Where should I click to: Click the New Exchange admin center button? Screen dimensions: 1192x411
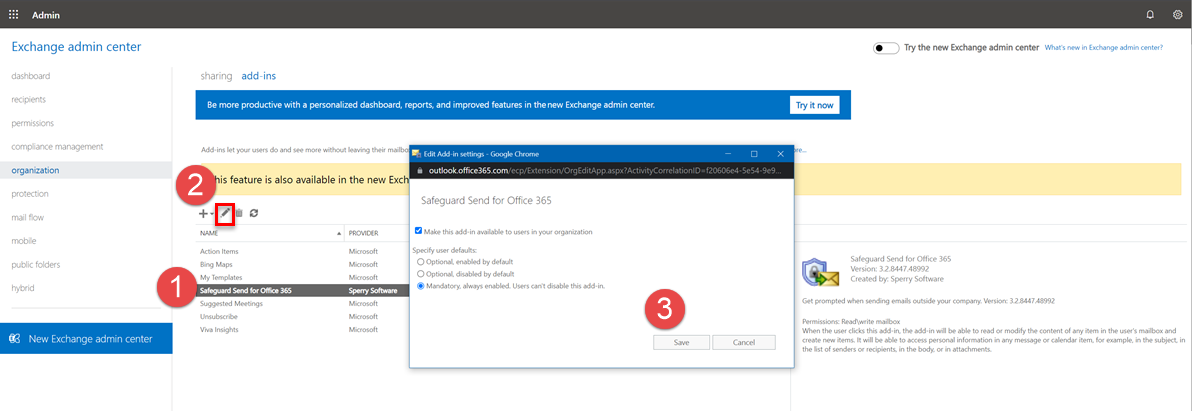tap(86, 339)
